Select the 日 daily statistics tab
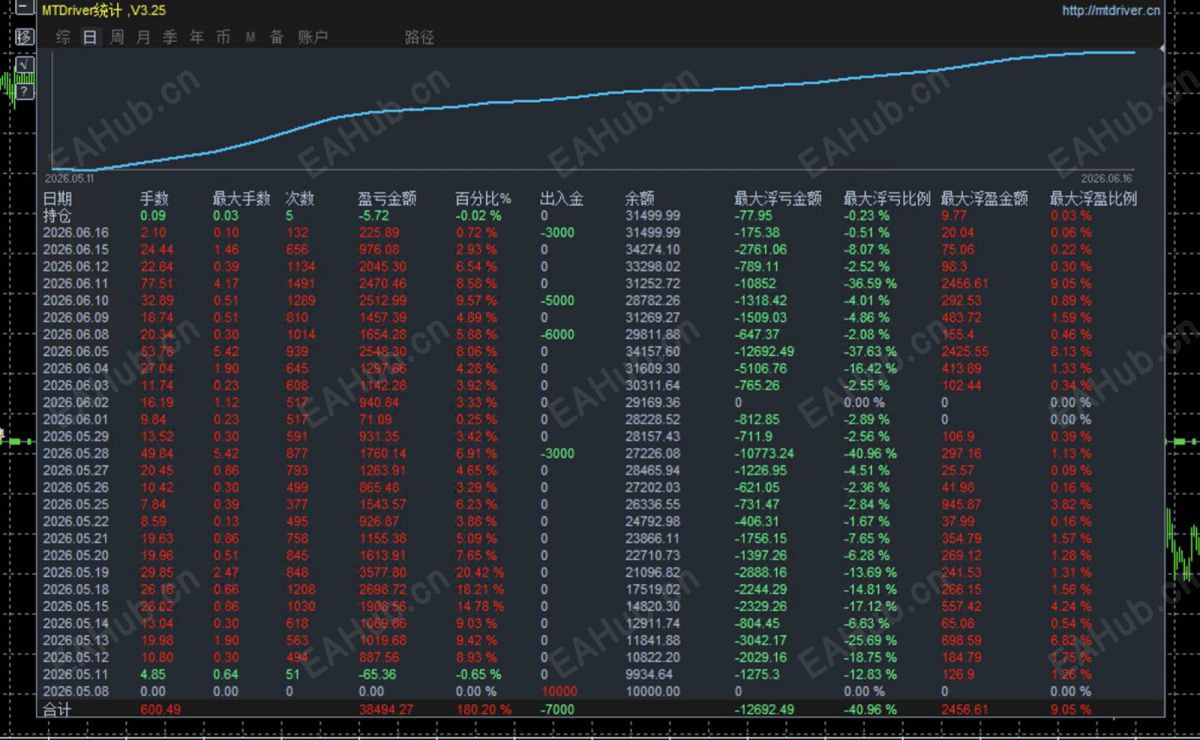The width and height of the screenshot is (1200, 740). tap(90, 37)
